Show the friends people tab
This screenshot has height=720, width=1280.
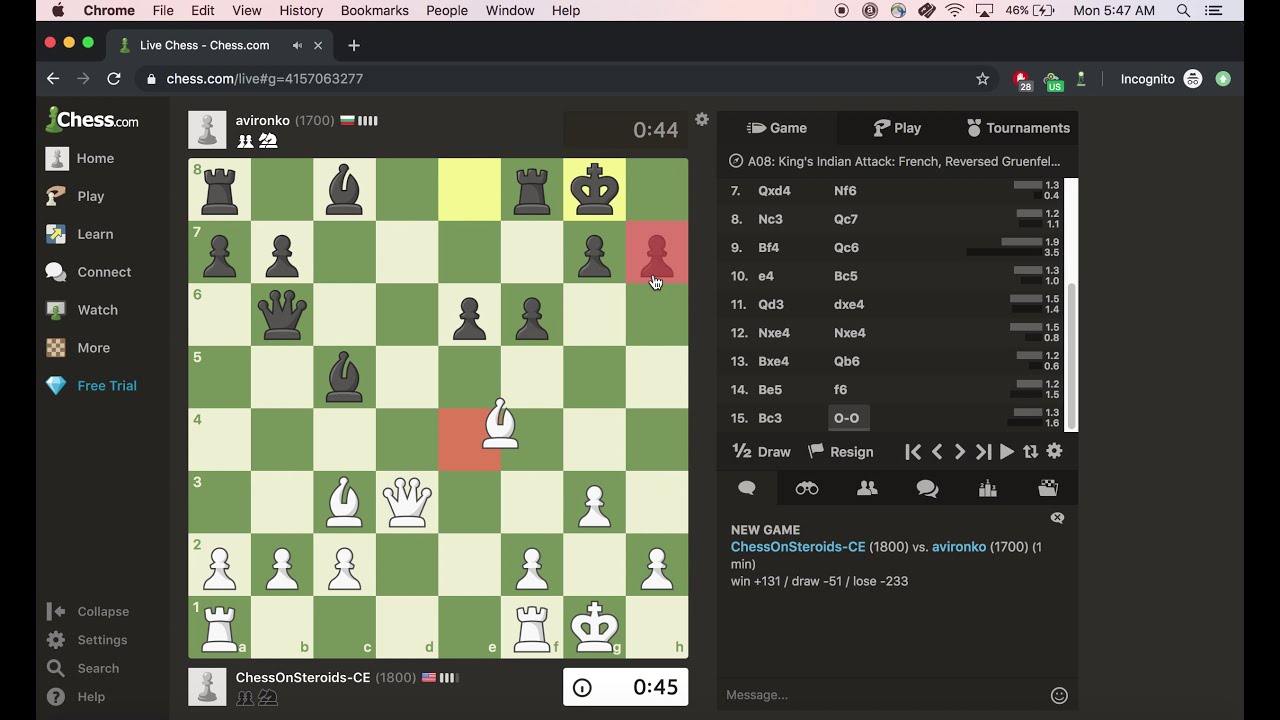(867, 488)
